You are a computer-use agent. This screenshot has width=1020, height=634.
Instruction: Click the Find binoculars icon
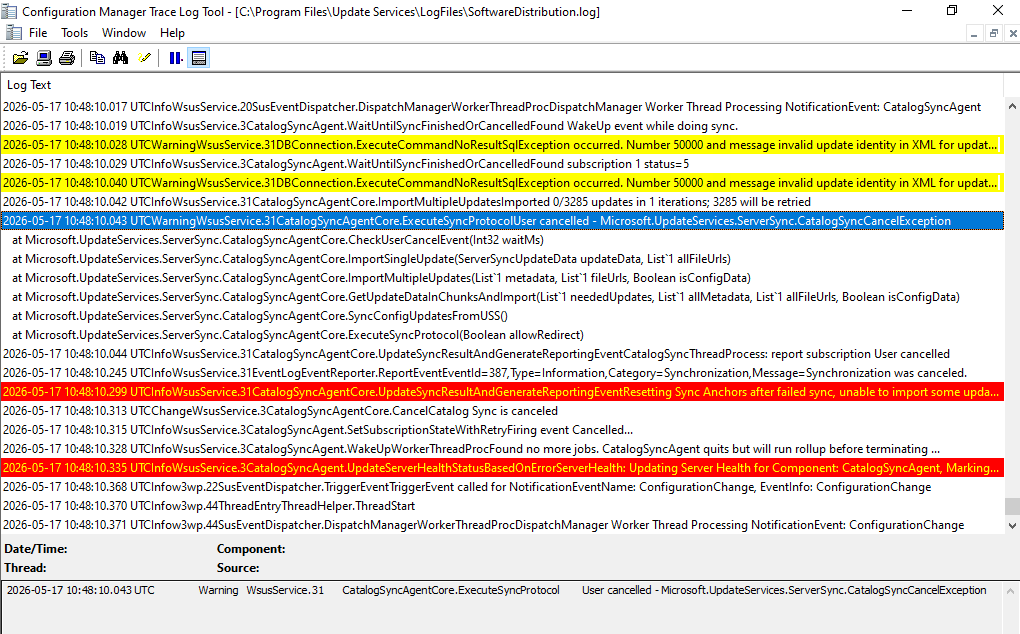[x=120, y=58]
